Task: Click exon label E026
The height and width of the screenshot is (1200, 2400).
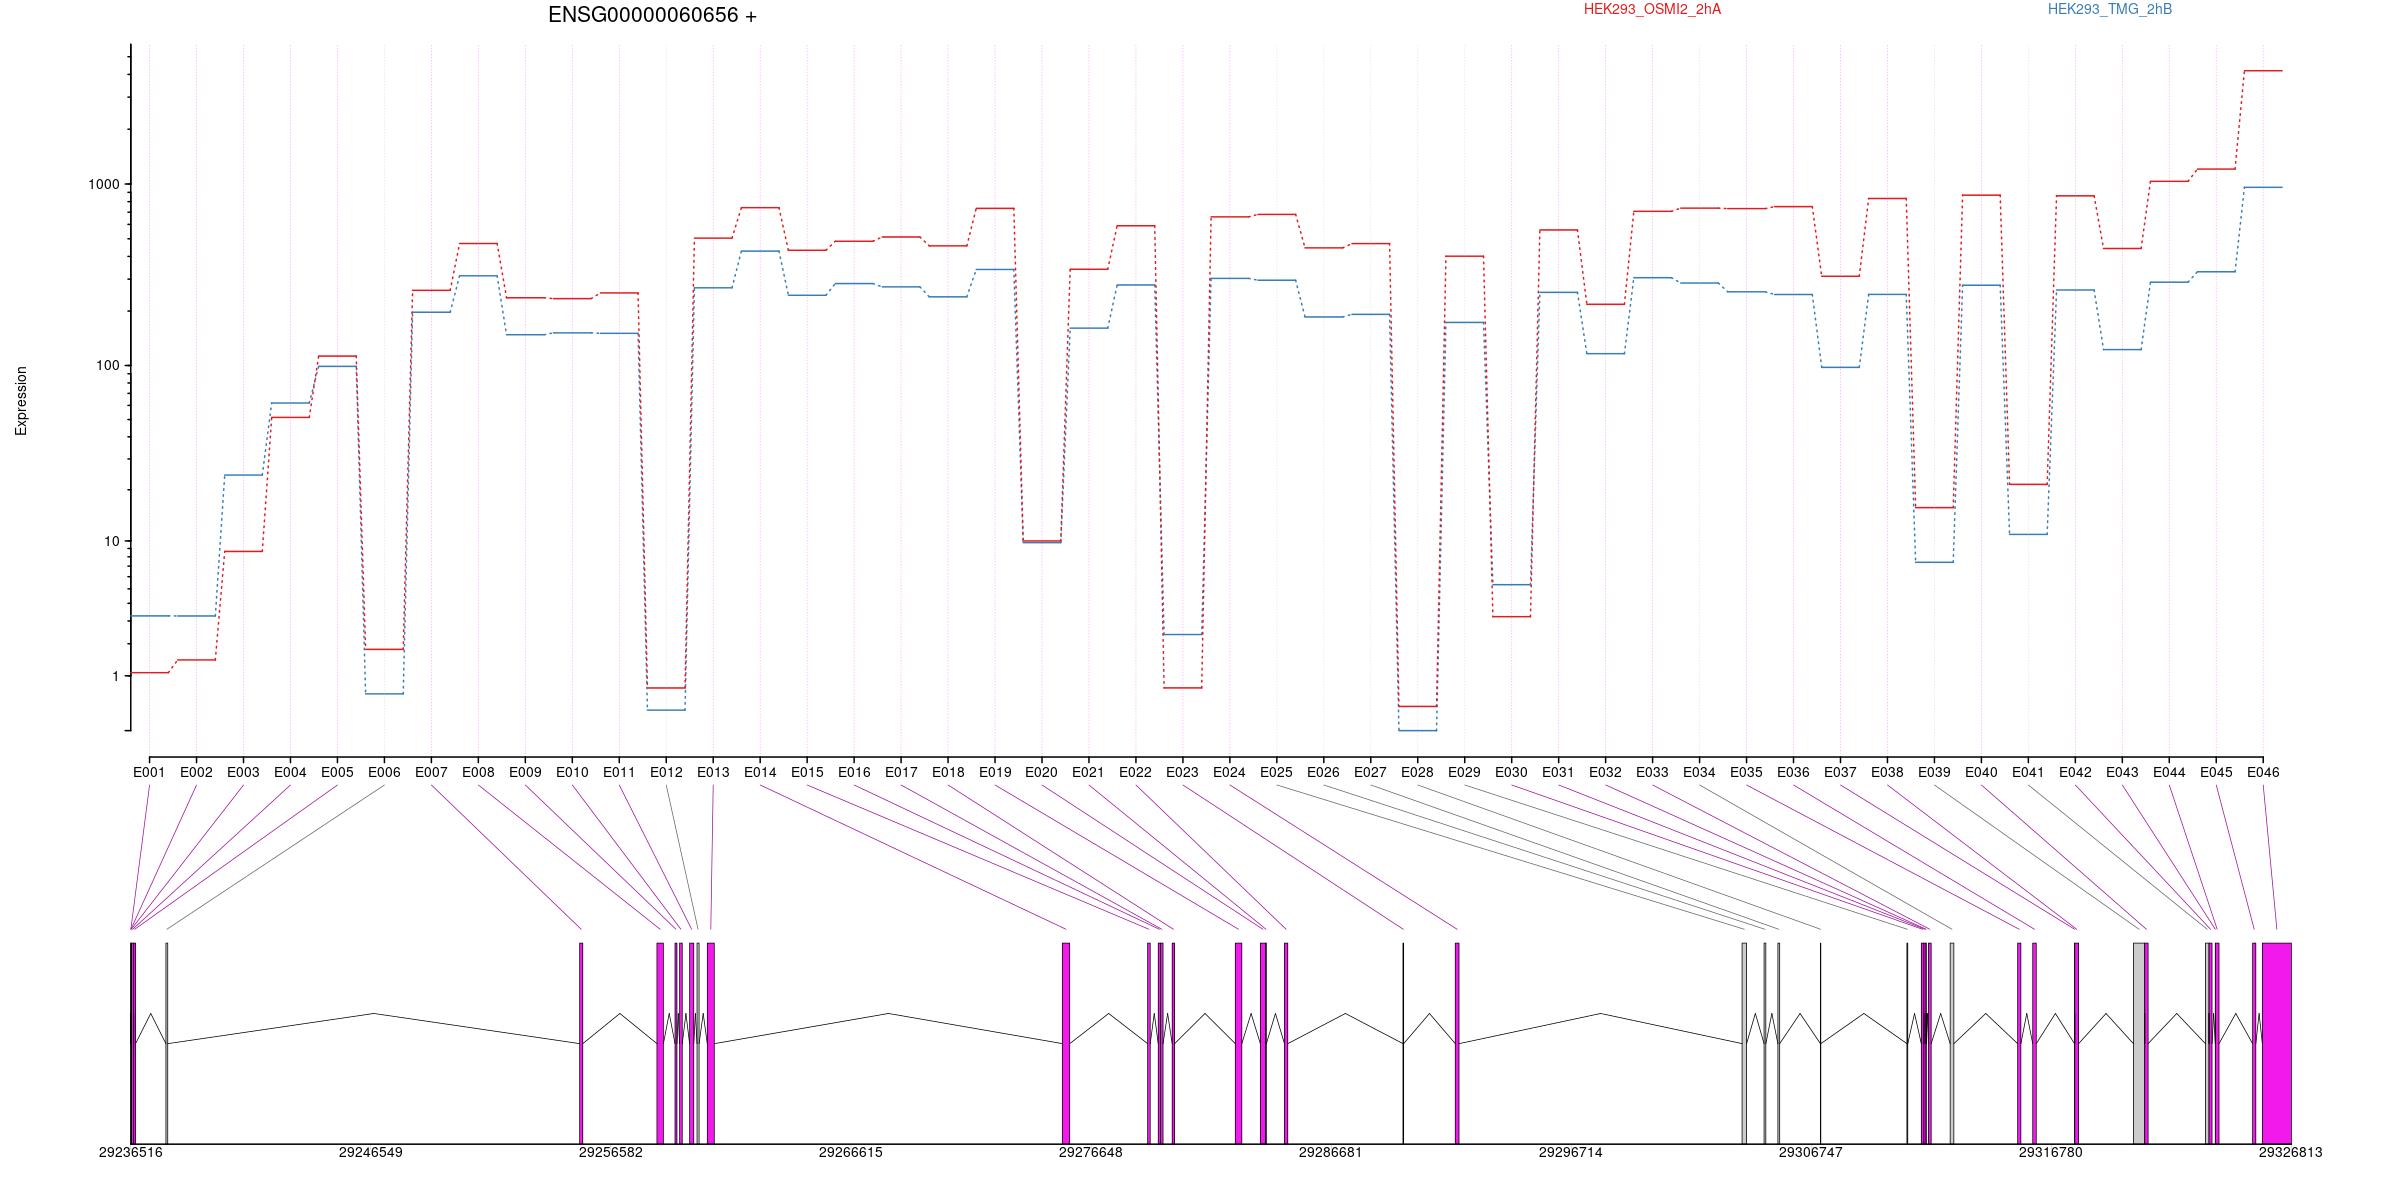Action: pos(1323,772)
